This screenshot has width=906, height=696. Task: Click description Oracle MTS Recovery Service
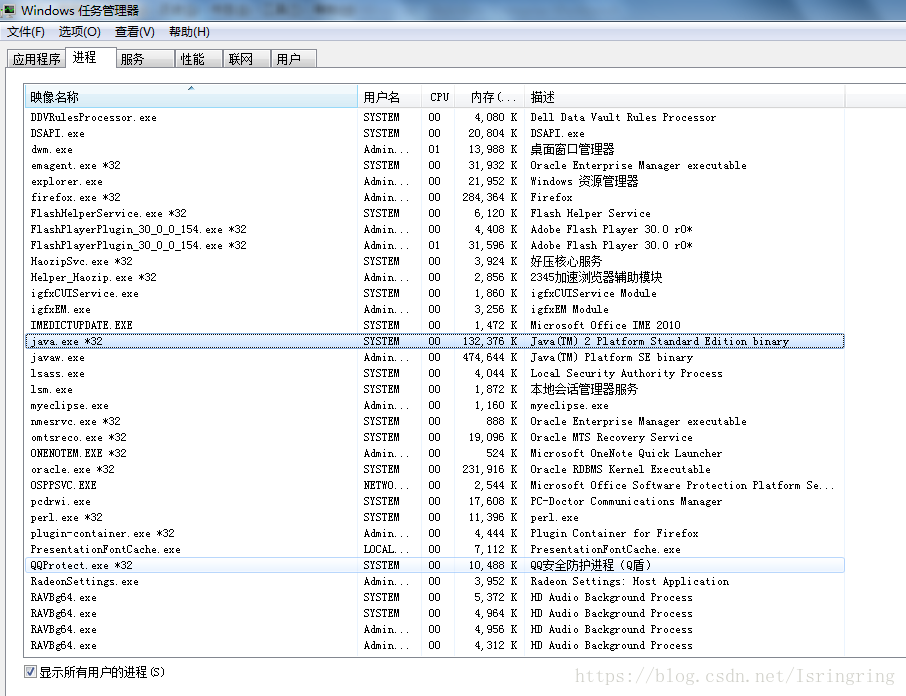pos(611,437)
